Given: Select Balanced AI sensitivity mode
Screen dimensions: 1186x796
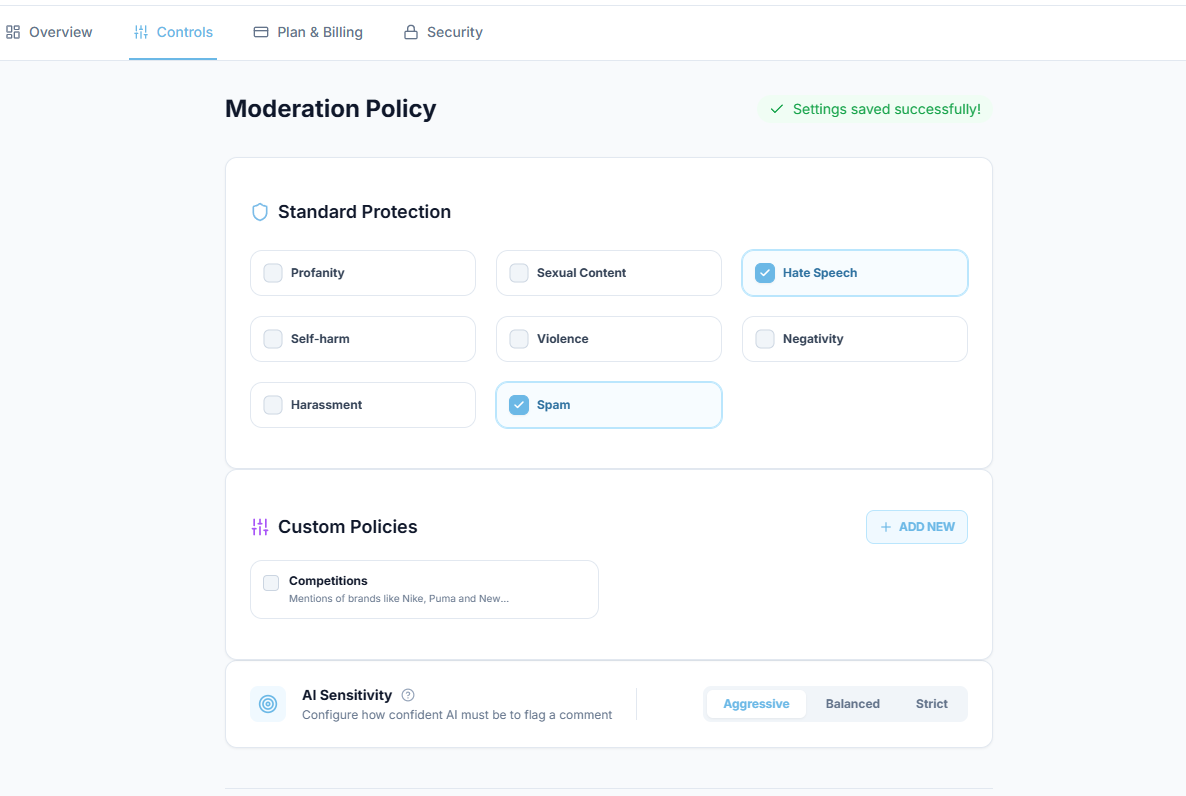Looking at the screenshot, I should [x=852, y=704].
